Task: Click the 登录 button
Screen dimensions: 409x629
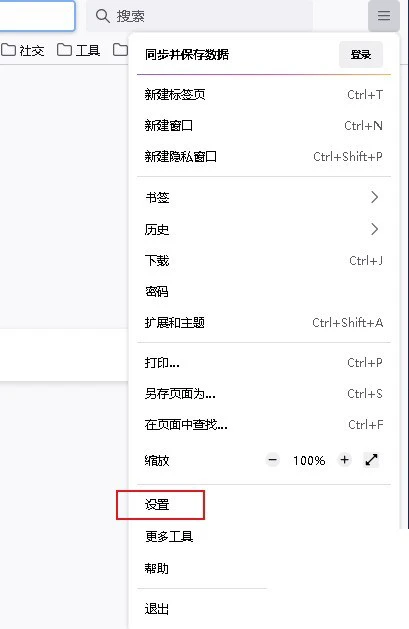Action: coord(361,55)
